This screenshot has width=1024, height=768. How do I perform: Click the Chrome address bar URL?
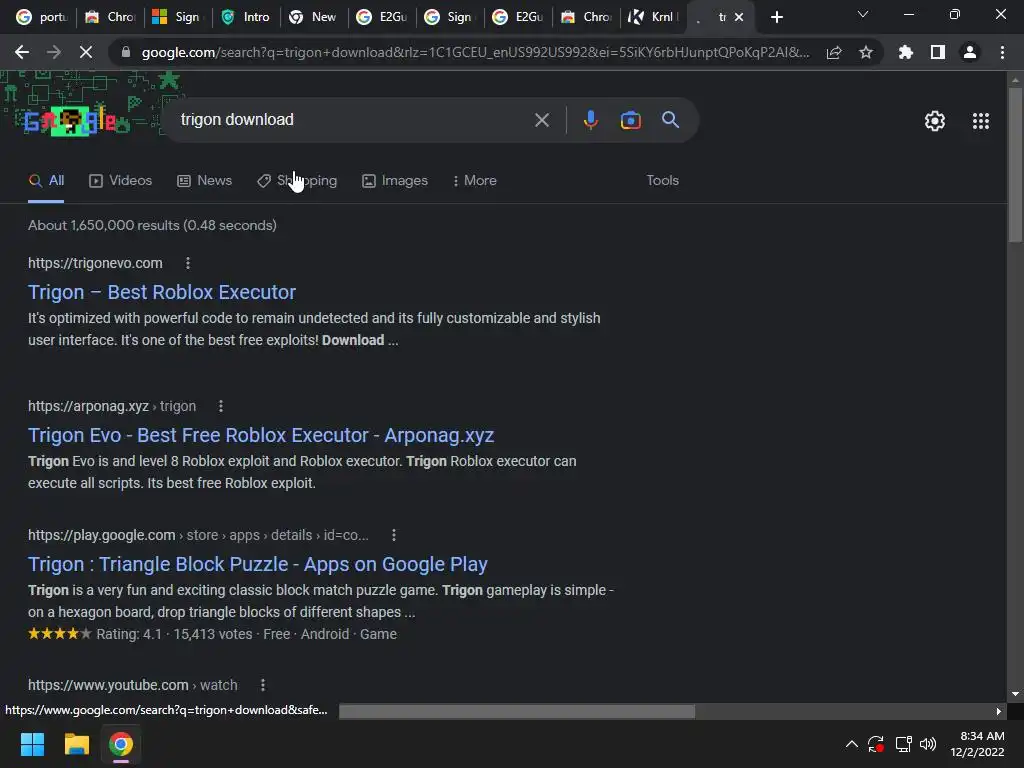[x=475, y=52]
